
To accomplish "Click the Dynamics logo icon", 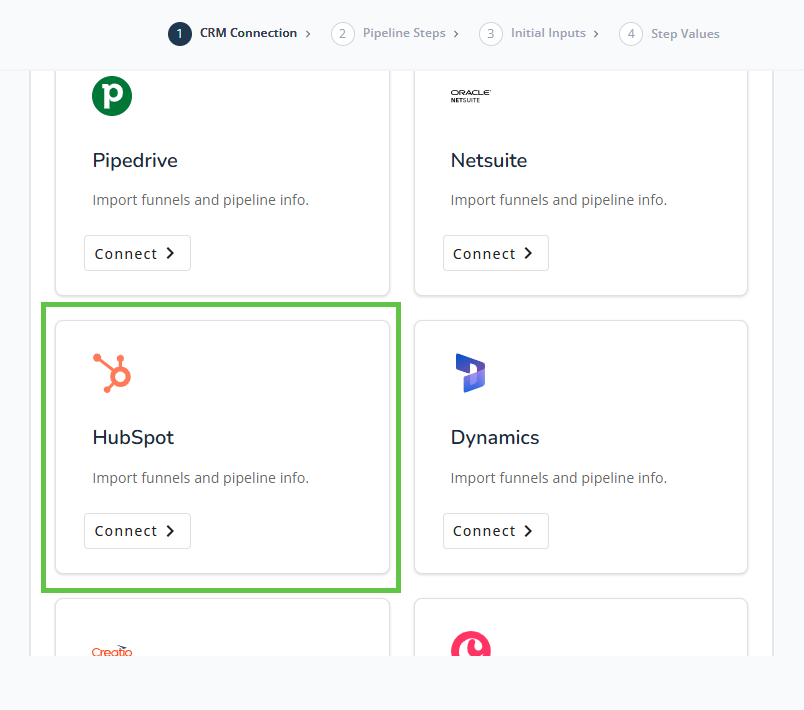I will [470, 373].
